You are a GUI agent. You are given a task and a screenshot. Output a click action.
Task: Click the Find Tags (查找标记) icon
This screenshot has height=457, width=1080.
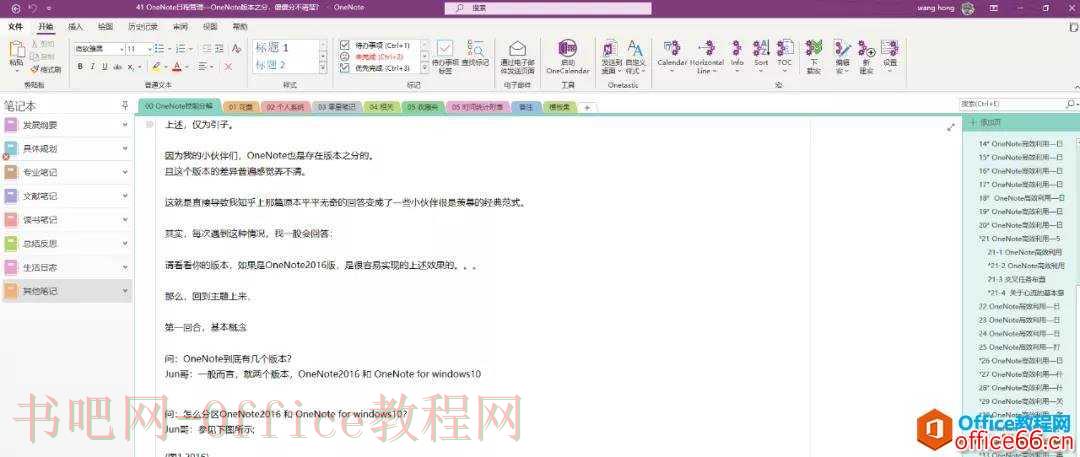(x=475, y=48)
